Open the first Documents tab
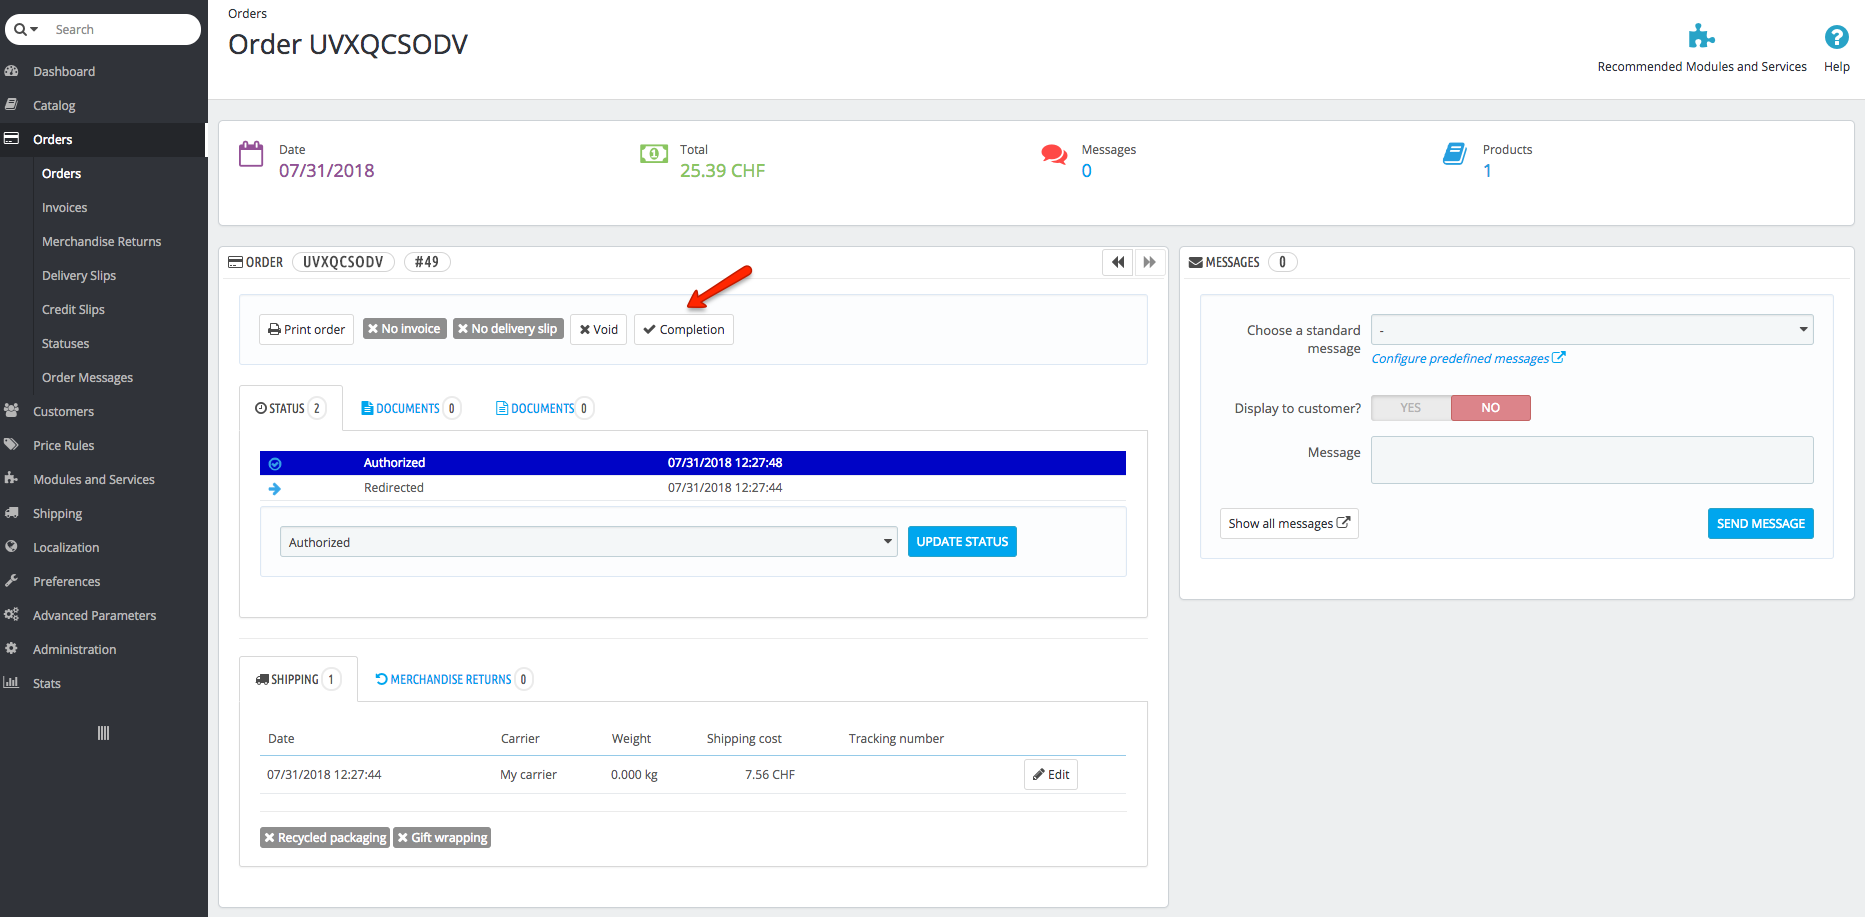 410,408
